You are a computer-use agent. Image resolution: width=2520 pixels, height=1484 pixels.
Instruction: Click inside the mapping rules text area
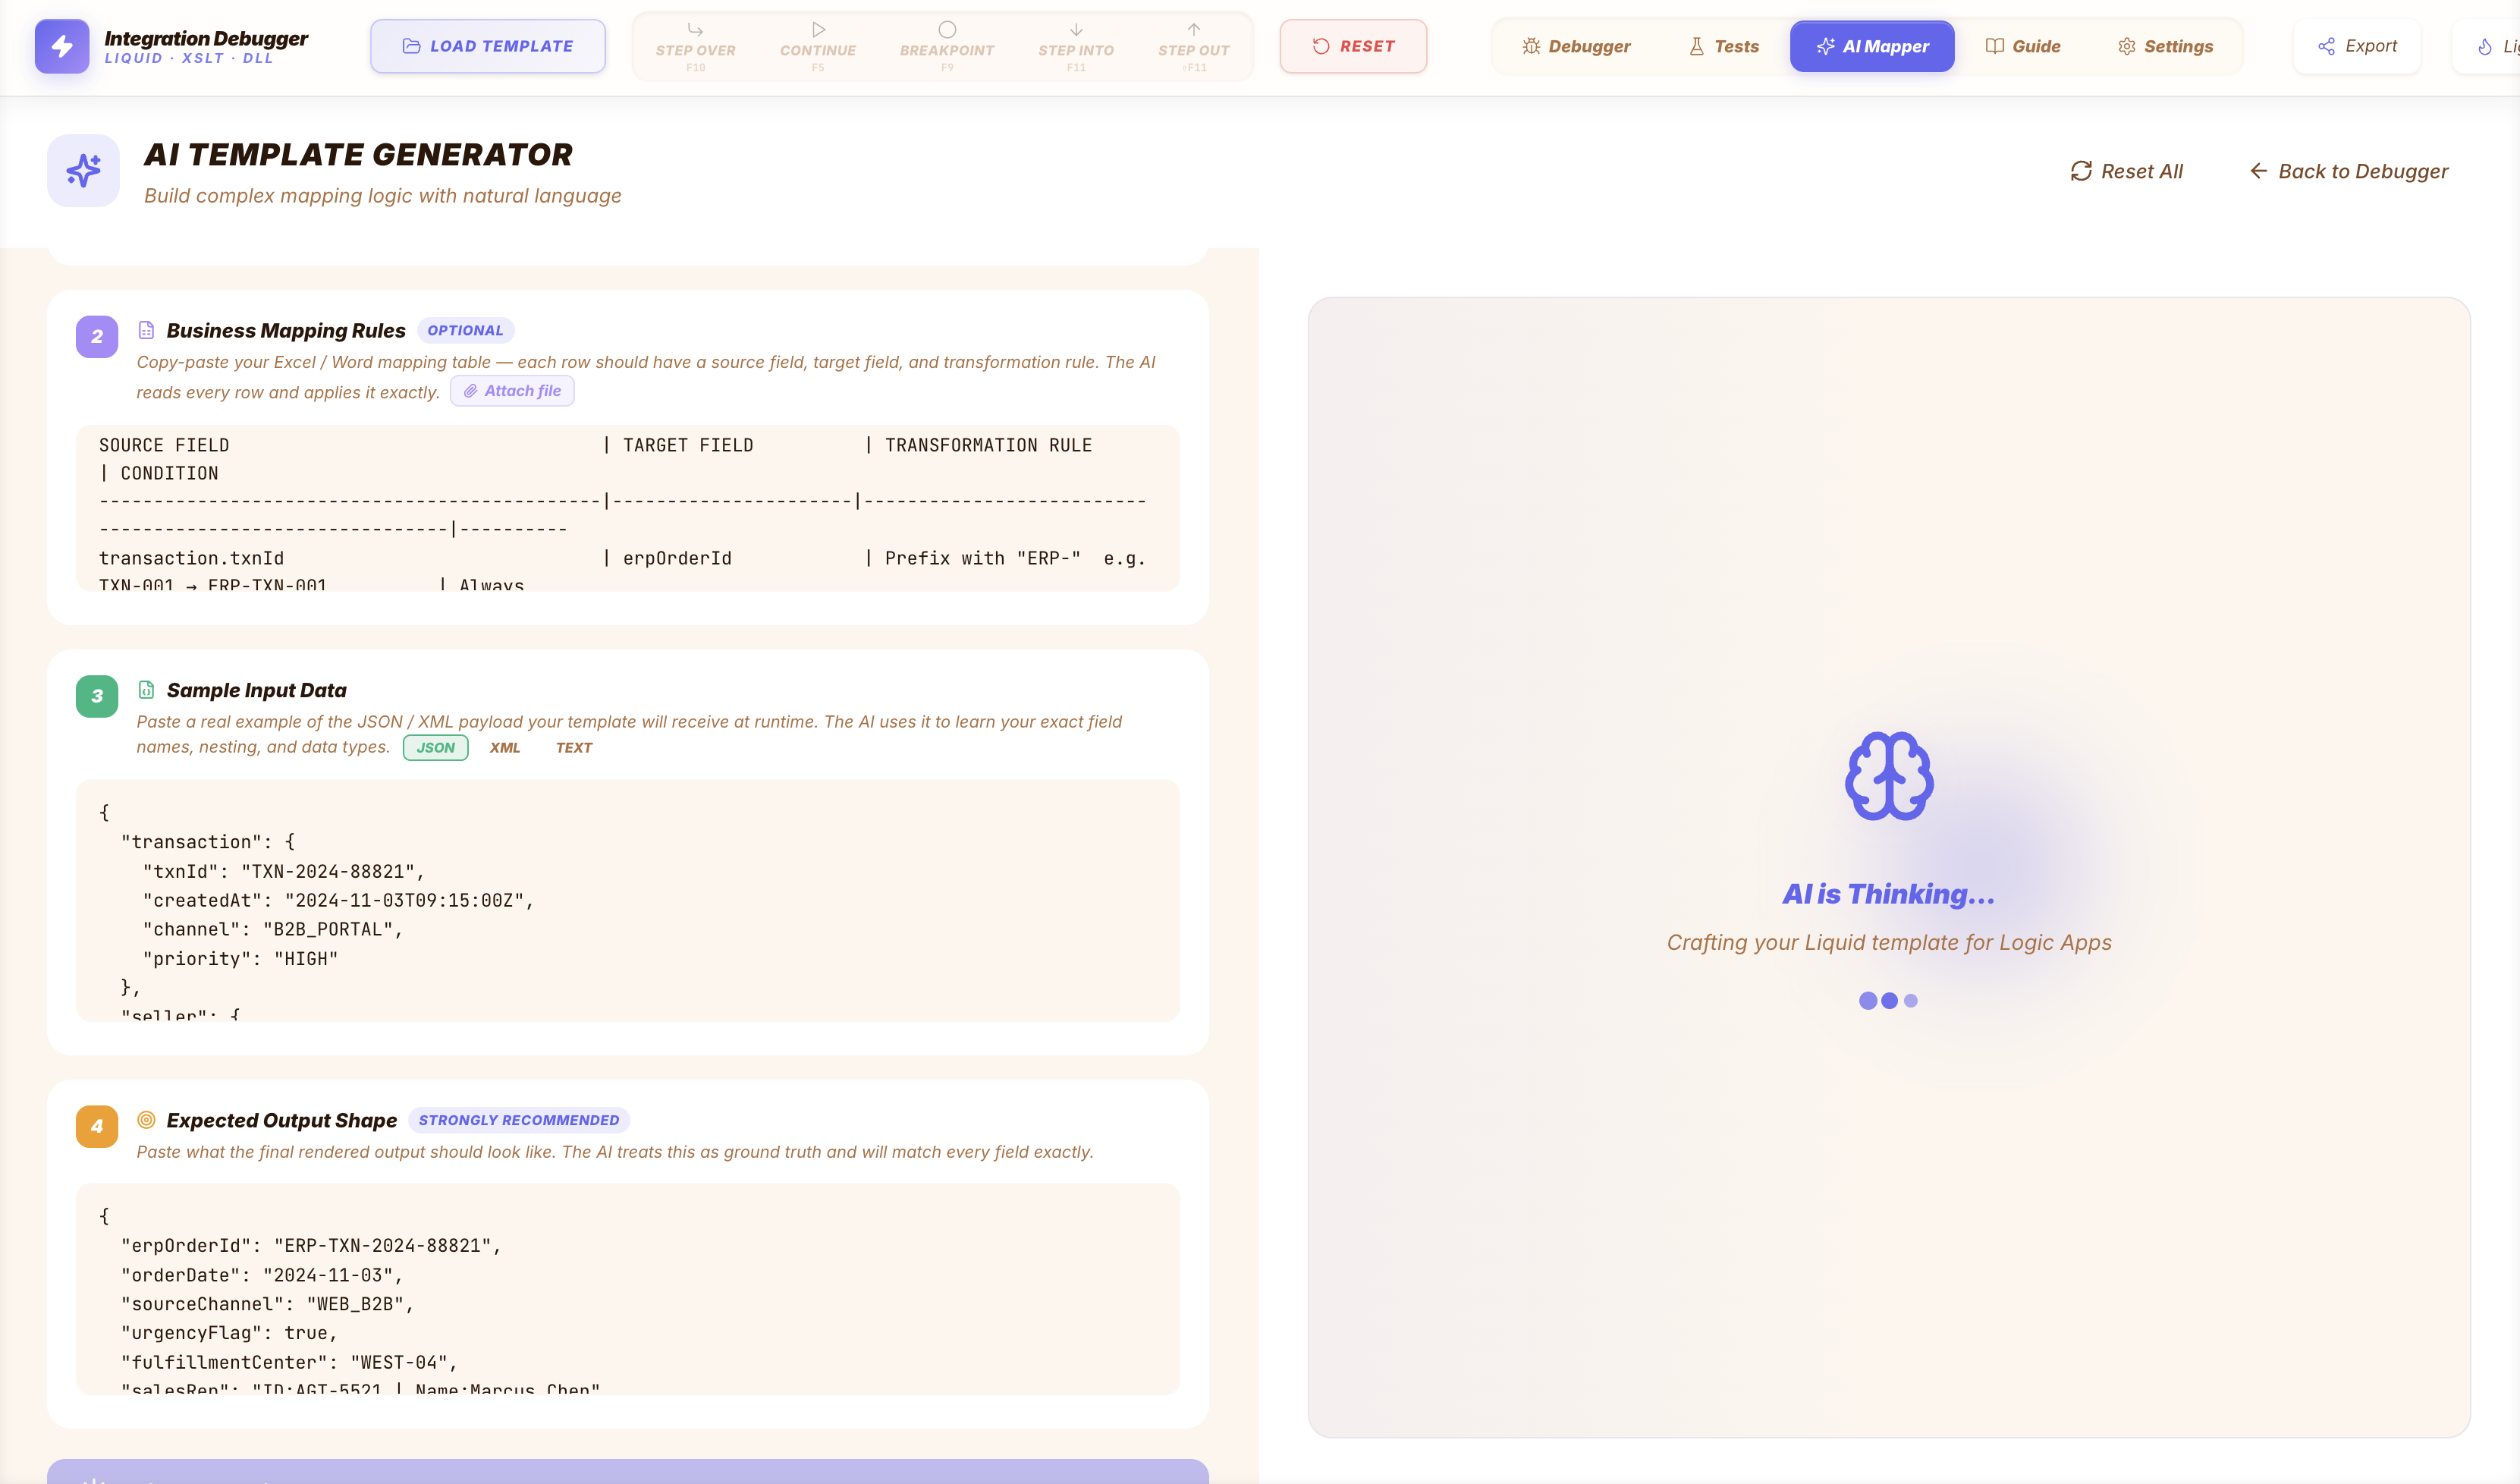[x=628, y=508]
